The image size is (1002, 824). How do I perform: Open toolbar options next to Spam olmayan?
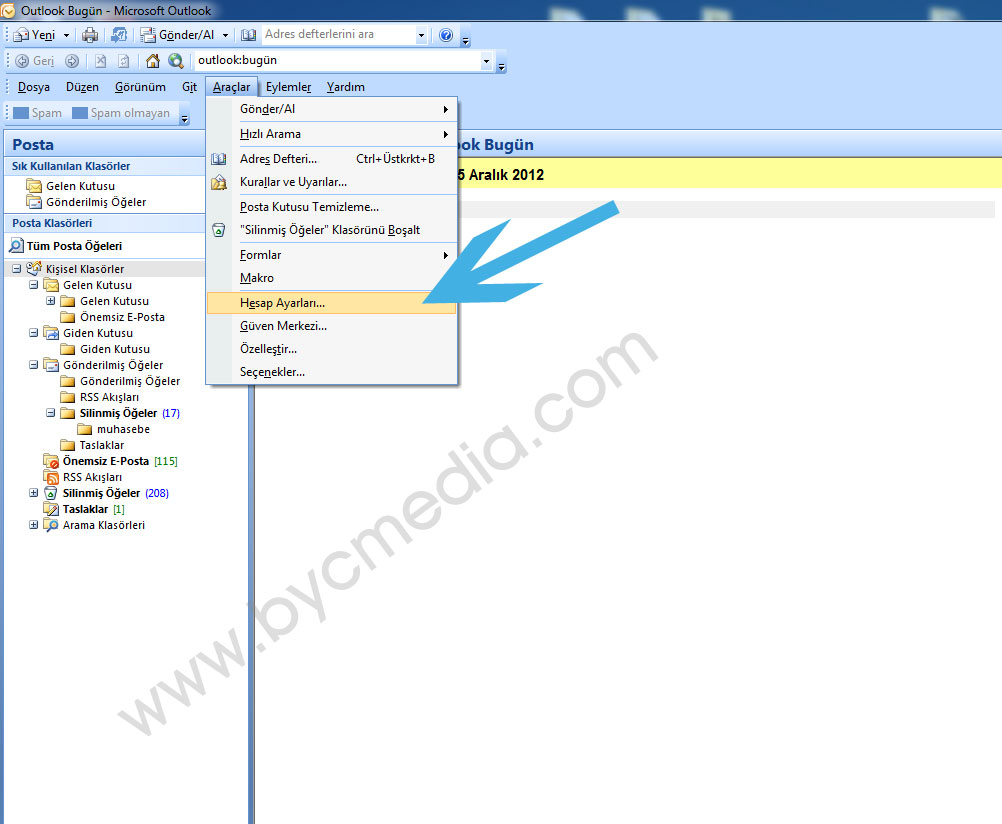(185, 115)
